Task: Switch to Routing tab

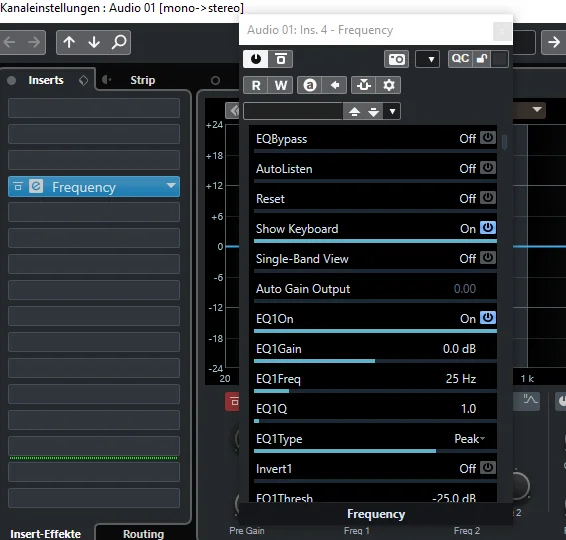Action: [x=143, y=534]
